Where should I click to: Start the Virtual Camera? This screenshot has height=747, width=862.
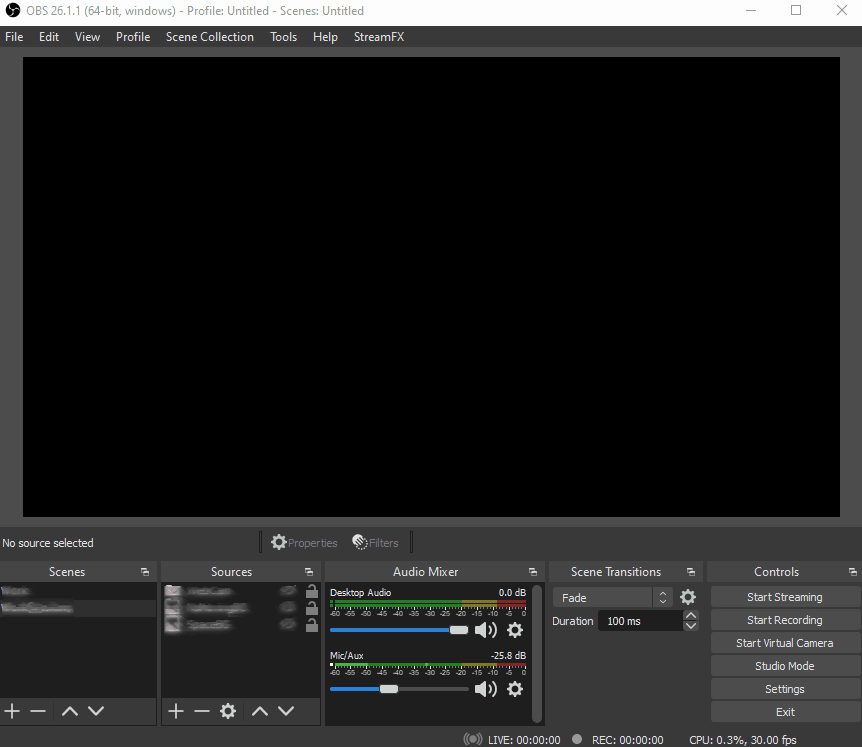[x=785, y=643]
